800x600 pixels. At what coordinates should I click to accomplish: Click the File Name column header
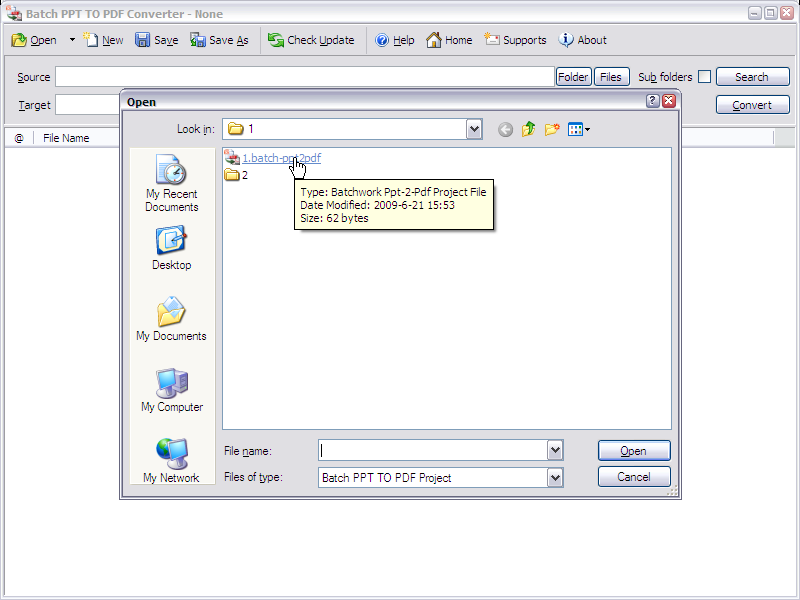coord(66,138)
